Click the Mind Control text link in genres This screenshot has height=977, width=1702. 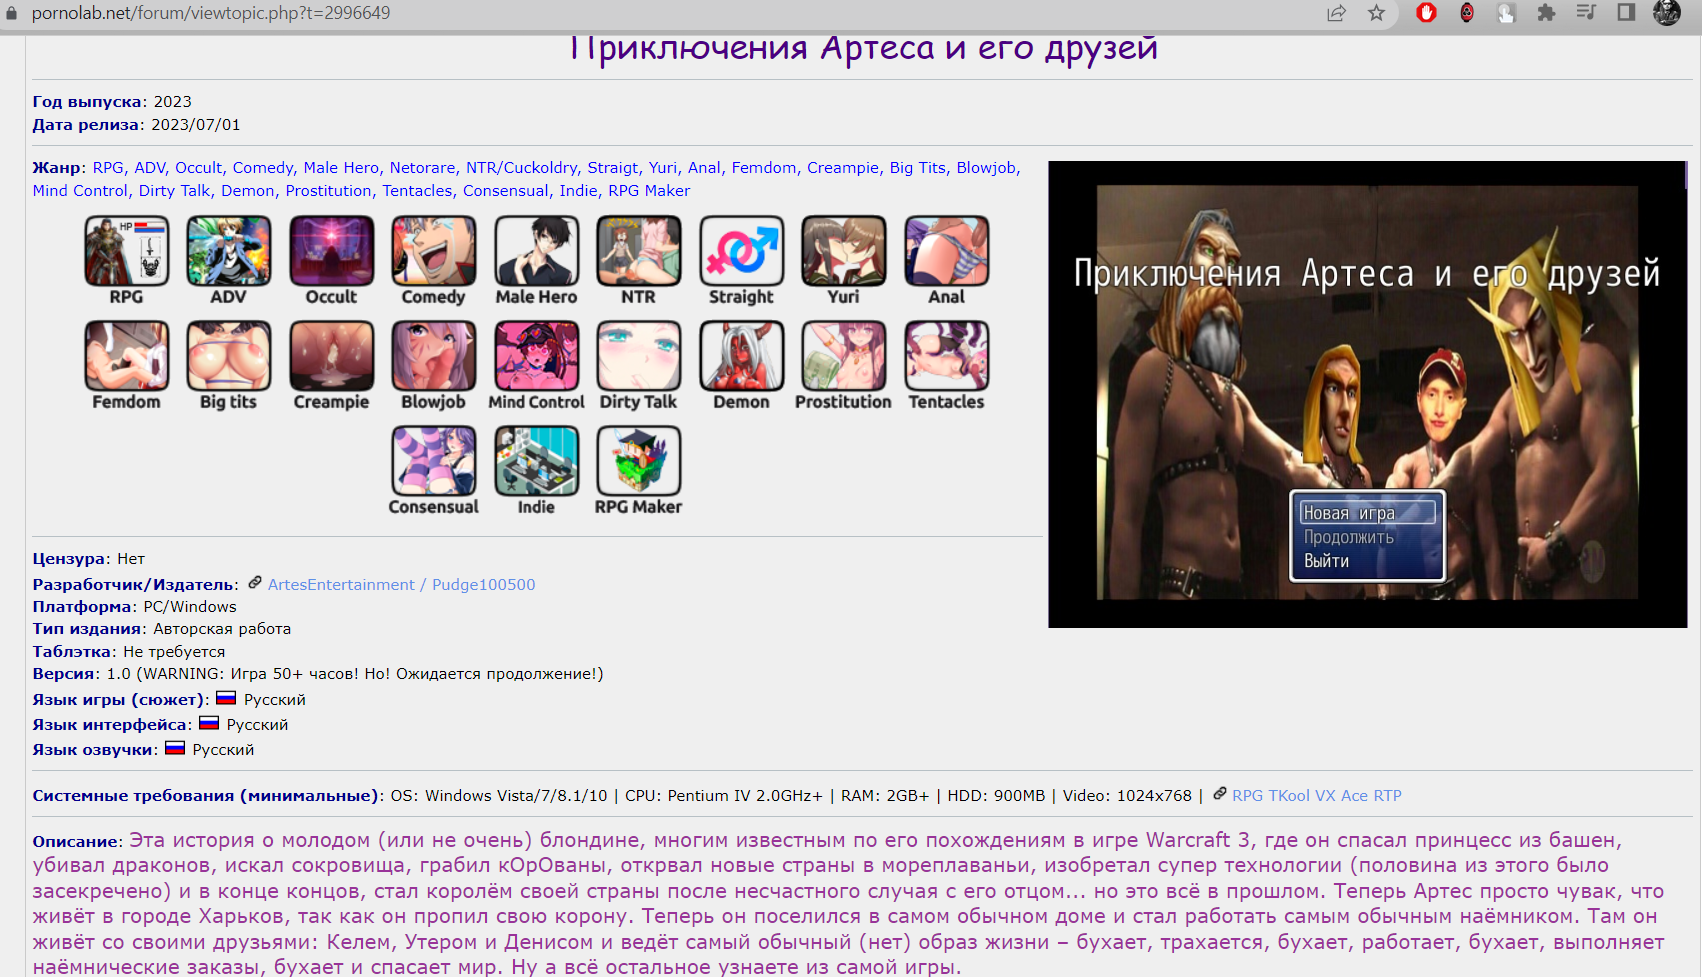tap(80, 191)
